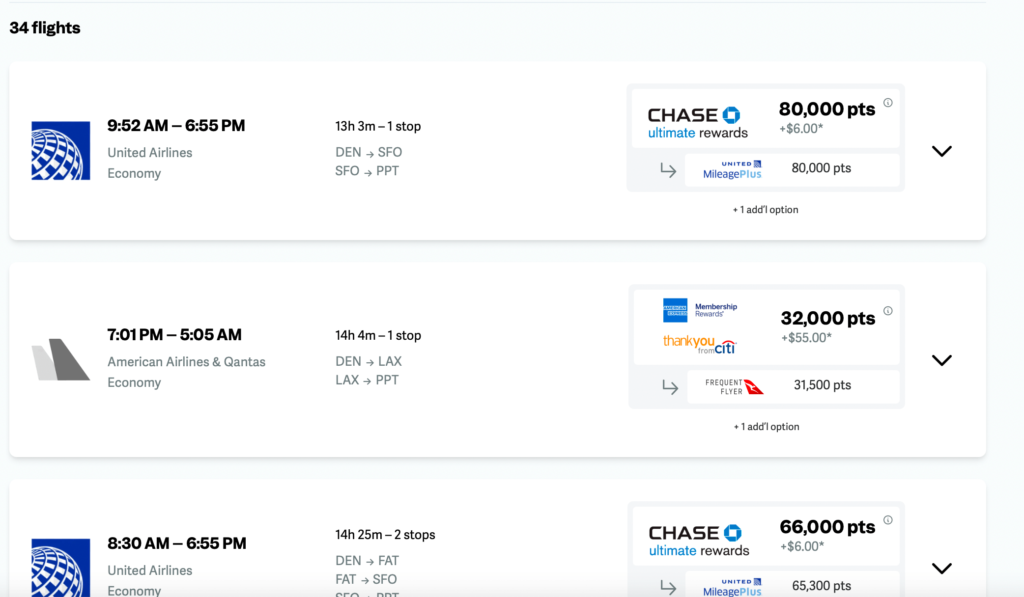The image size is (1024, 597).
Task: Show additional options for the 32,000 pts flight
Action: pos(766,426)
